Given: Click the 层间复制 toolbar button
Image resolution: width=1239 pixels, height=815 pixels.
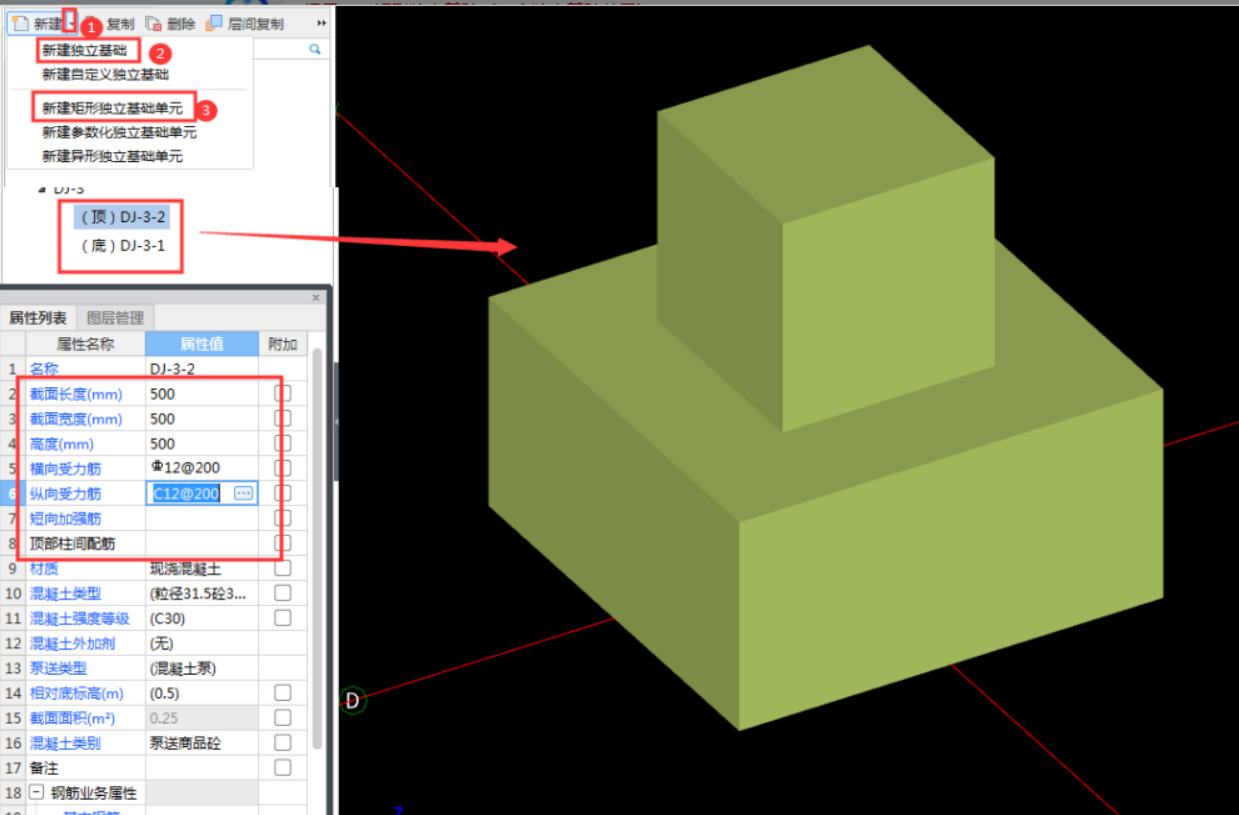Looking at the screenshot, I should click(x=246, y=23).
